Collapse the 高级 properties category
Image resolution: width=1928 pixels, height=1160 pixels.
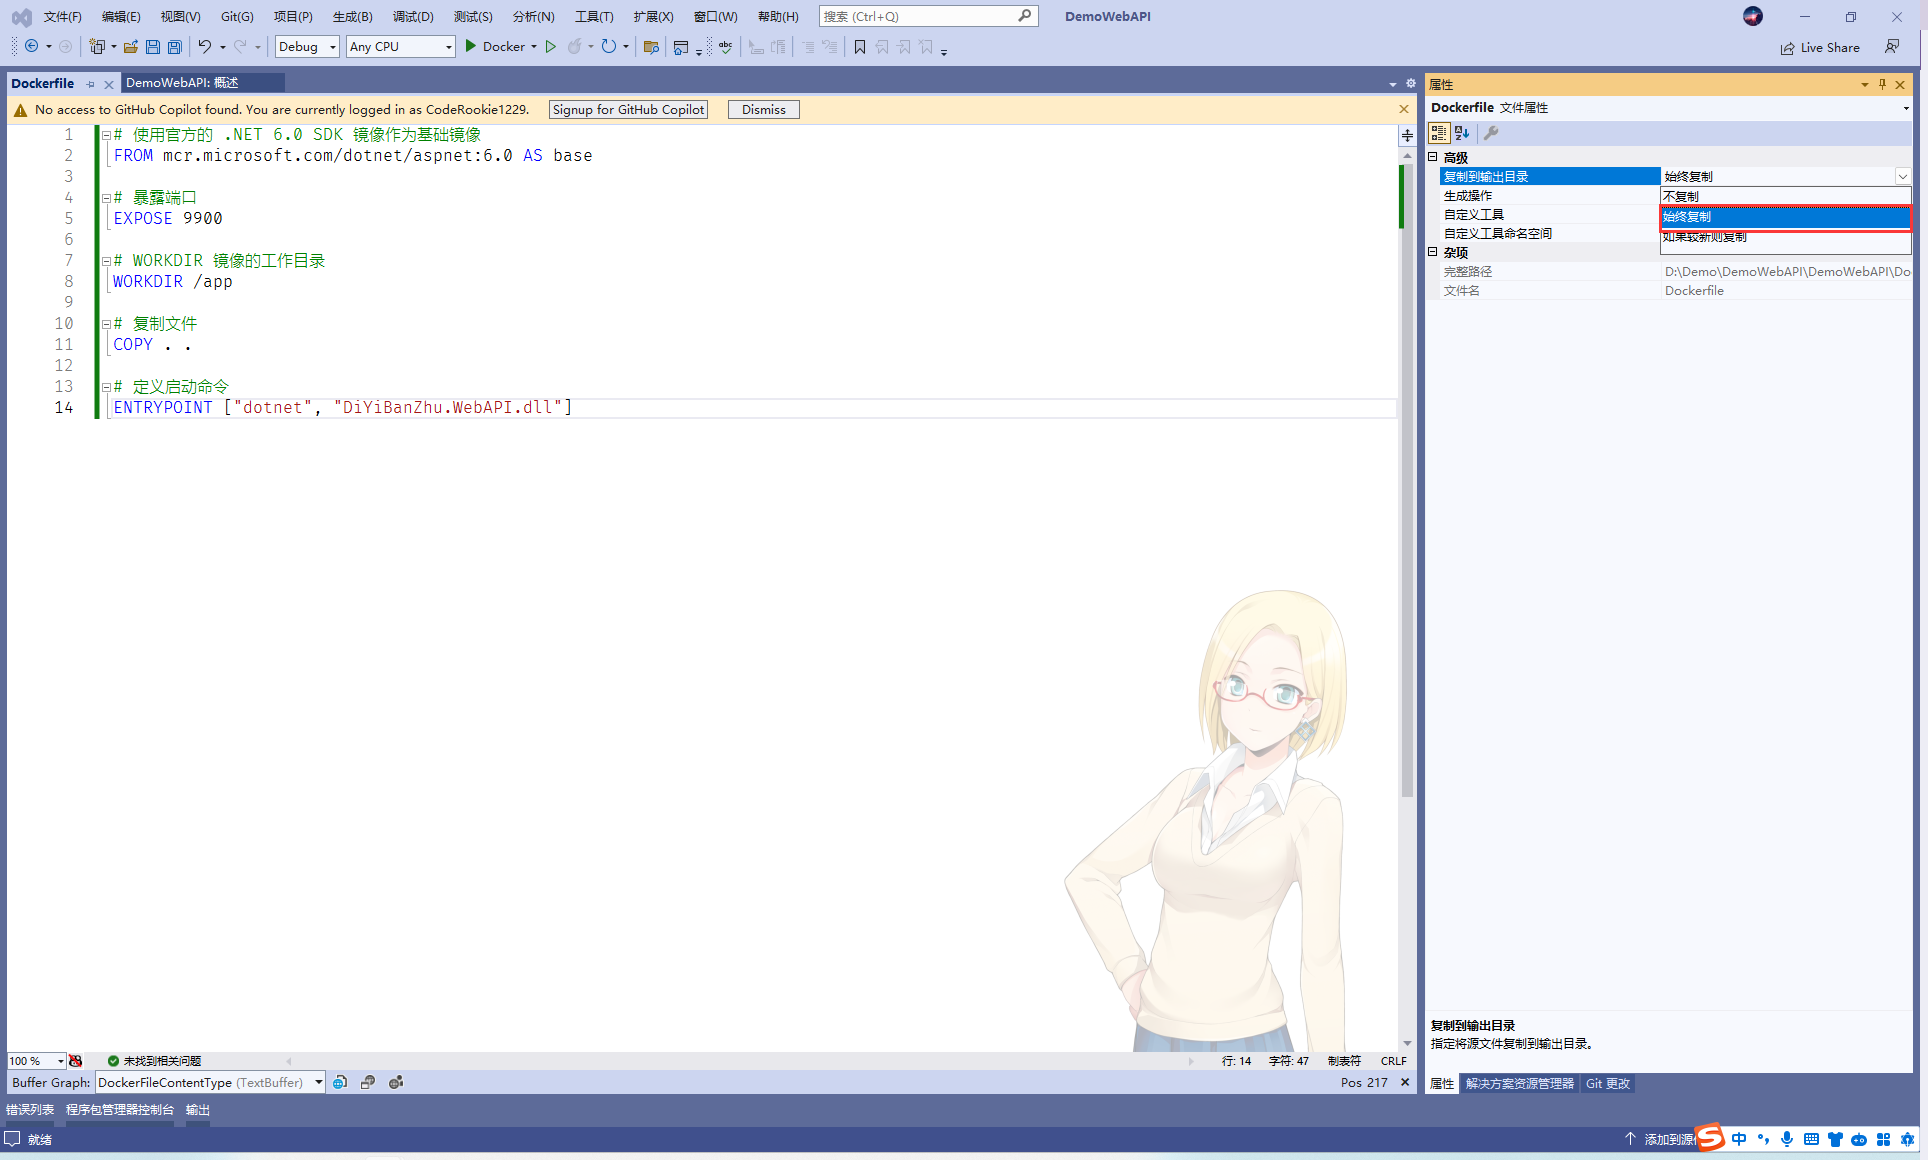tap(1433, 157)
